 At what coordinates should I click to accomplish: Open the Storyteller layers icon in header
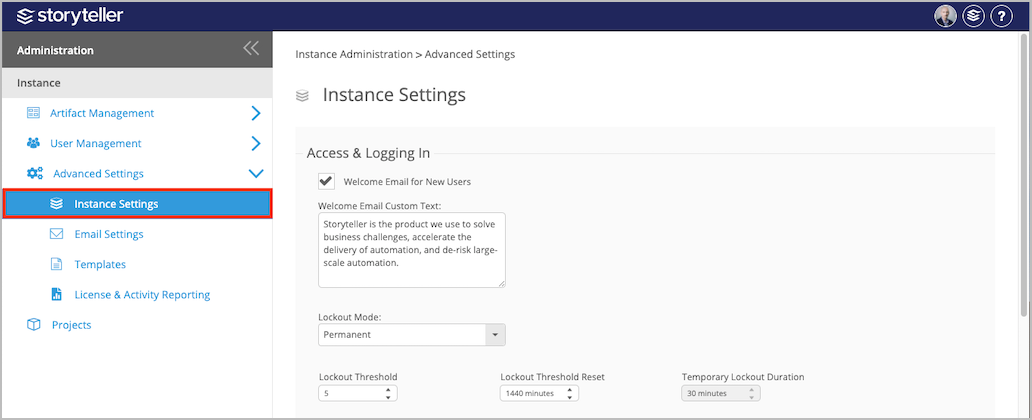pyautogui.click(x=973, y=16)
